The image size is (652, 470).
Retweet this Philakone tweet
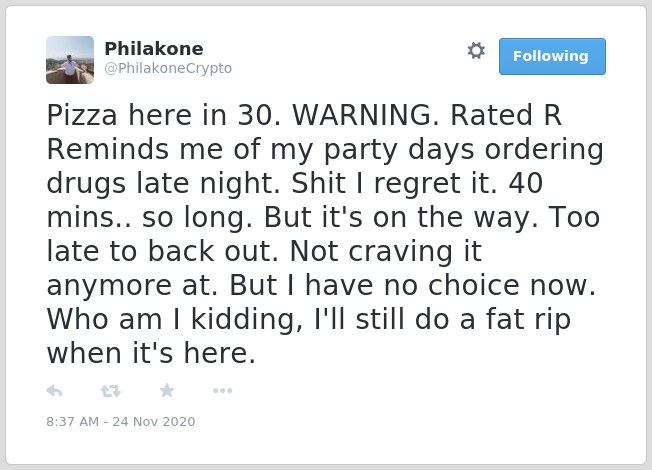111,391
